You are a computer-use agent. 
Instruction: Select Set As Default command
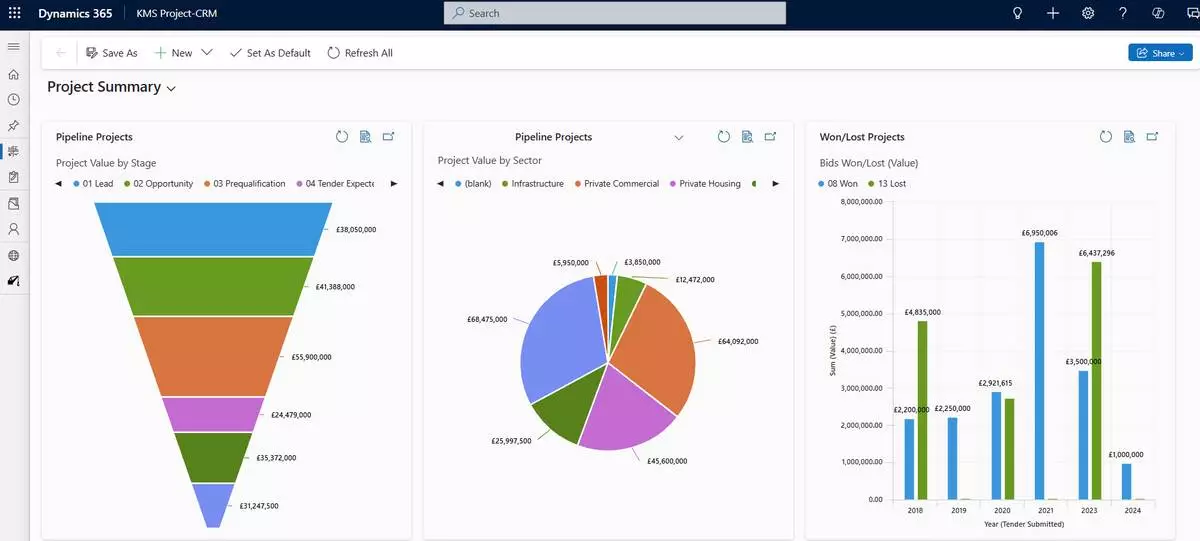270,53
